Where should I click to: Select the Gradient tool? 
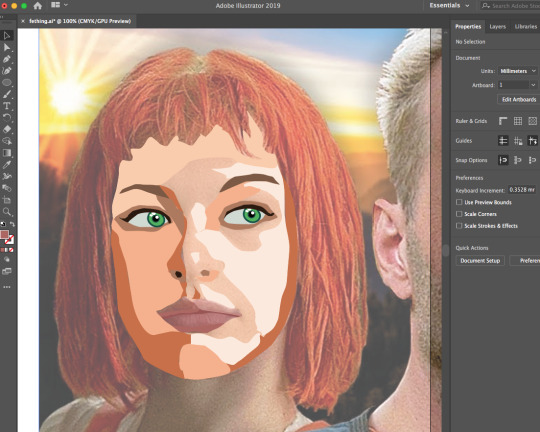[7, 153]
